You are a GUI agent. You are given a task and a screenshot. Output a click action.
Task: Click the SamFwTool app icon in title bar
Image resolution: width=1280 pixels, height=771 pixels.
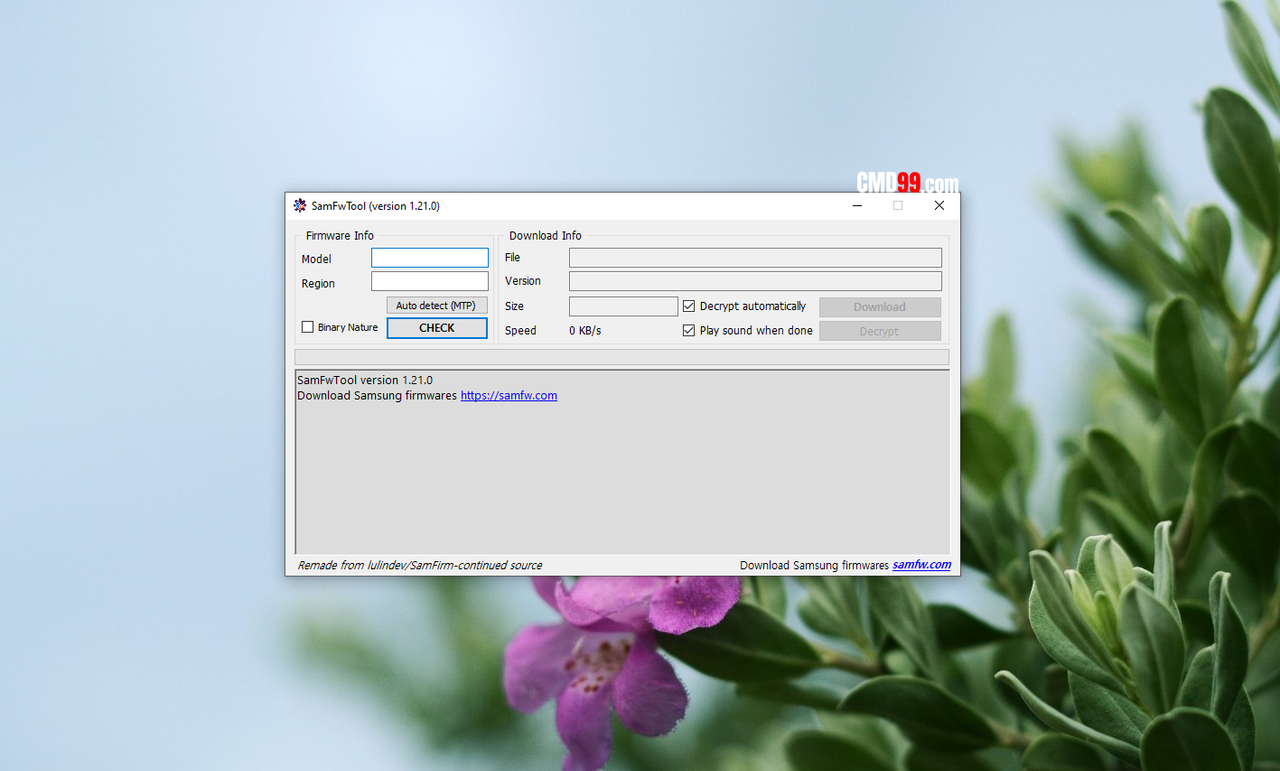pos(300,206)
